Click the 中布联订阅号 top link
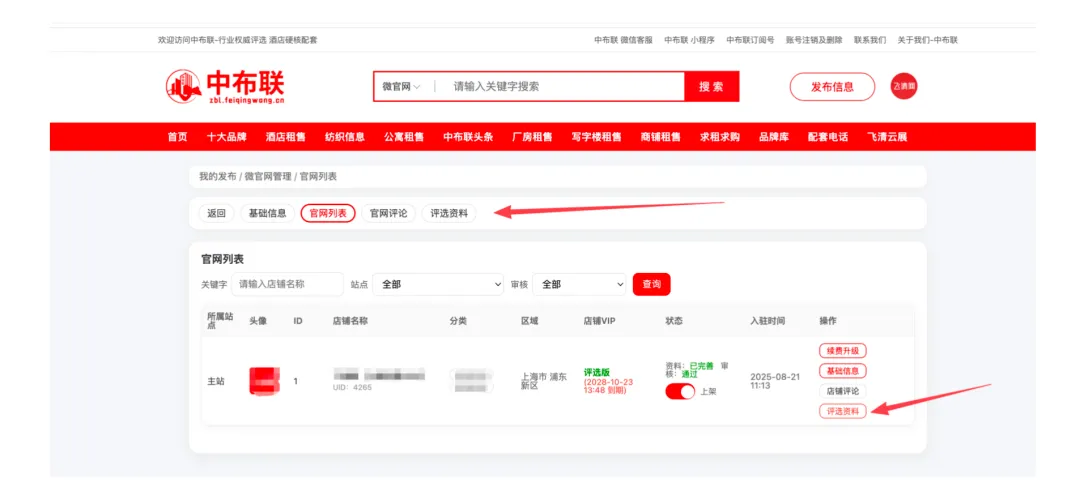Viewport: 1080px width, 504px height. (x=750, y=41)
